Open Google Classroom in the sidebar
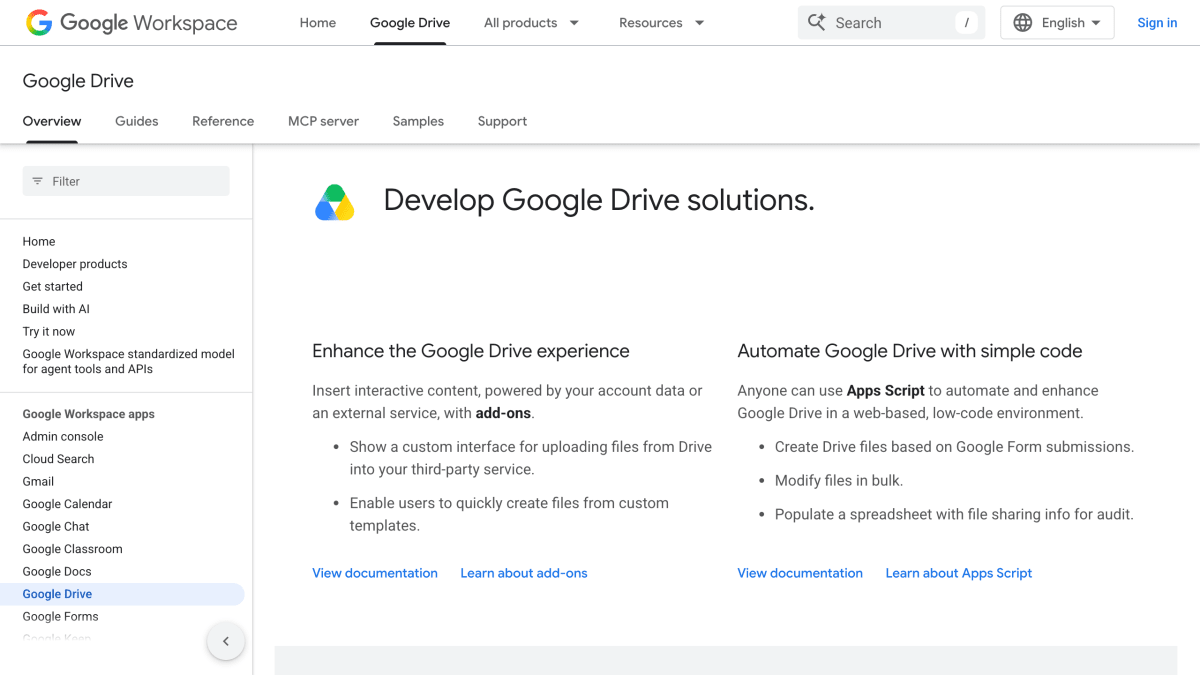Screen dimensions: 1200x675 [x=72, y=549]
